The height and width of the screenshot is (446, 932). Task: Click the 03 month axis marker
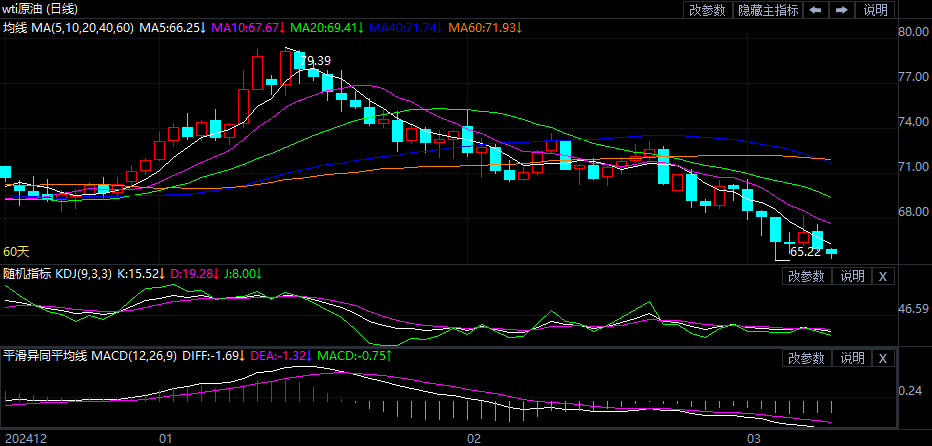click(753, 439)
